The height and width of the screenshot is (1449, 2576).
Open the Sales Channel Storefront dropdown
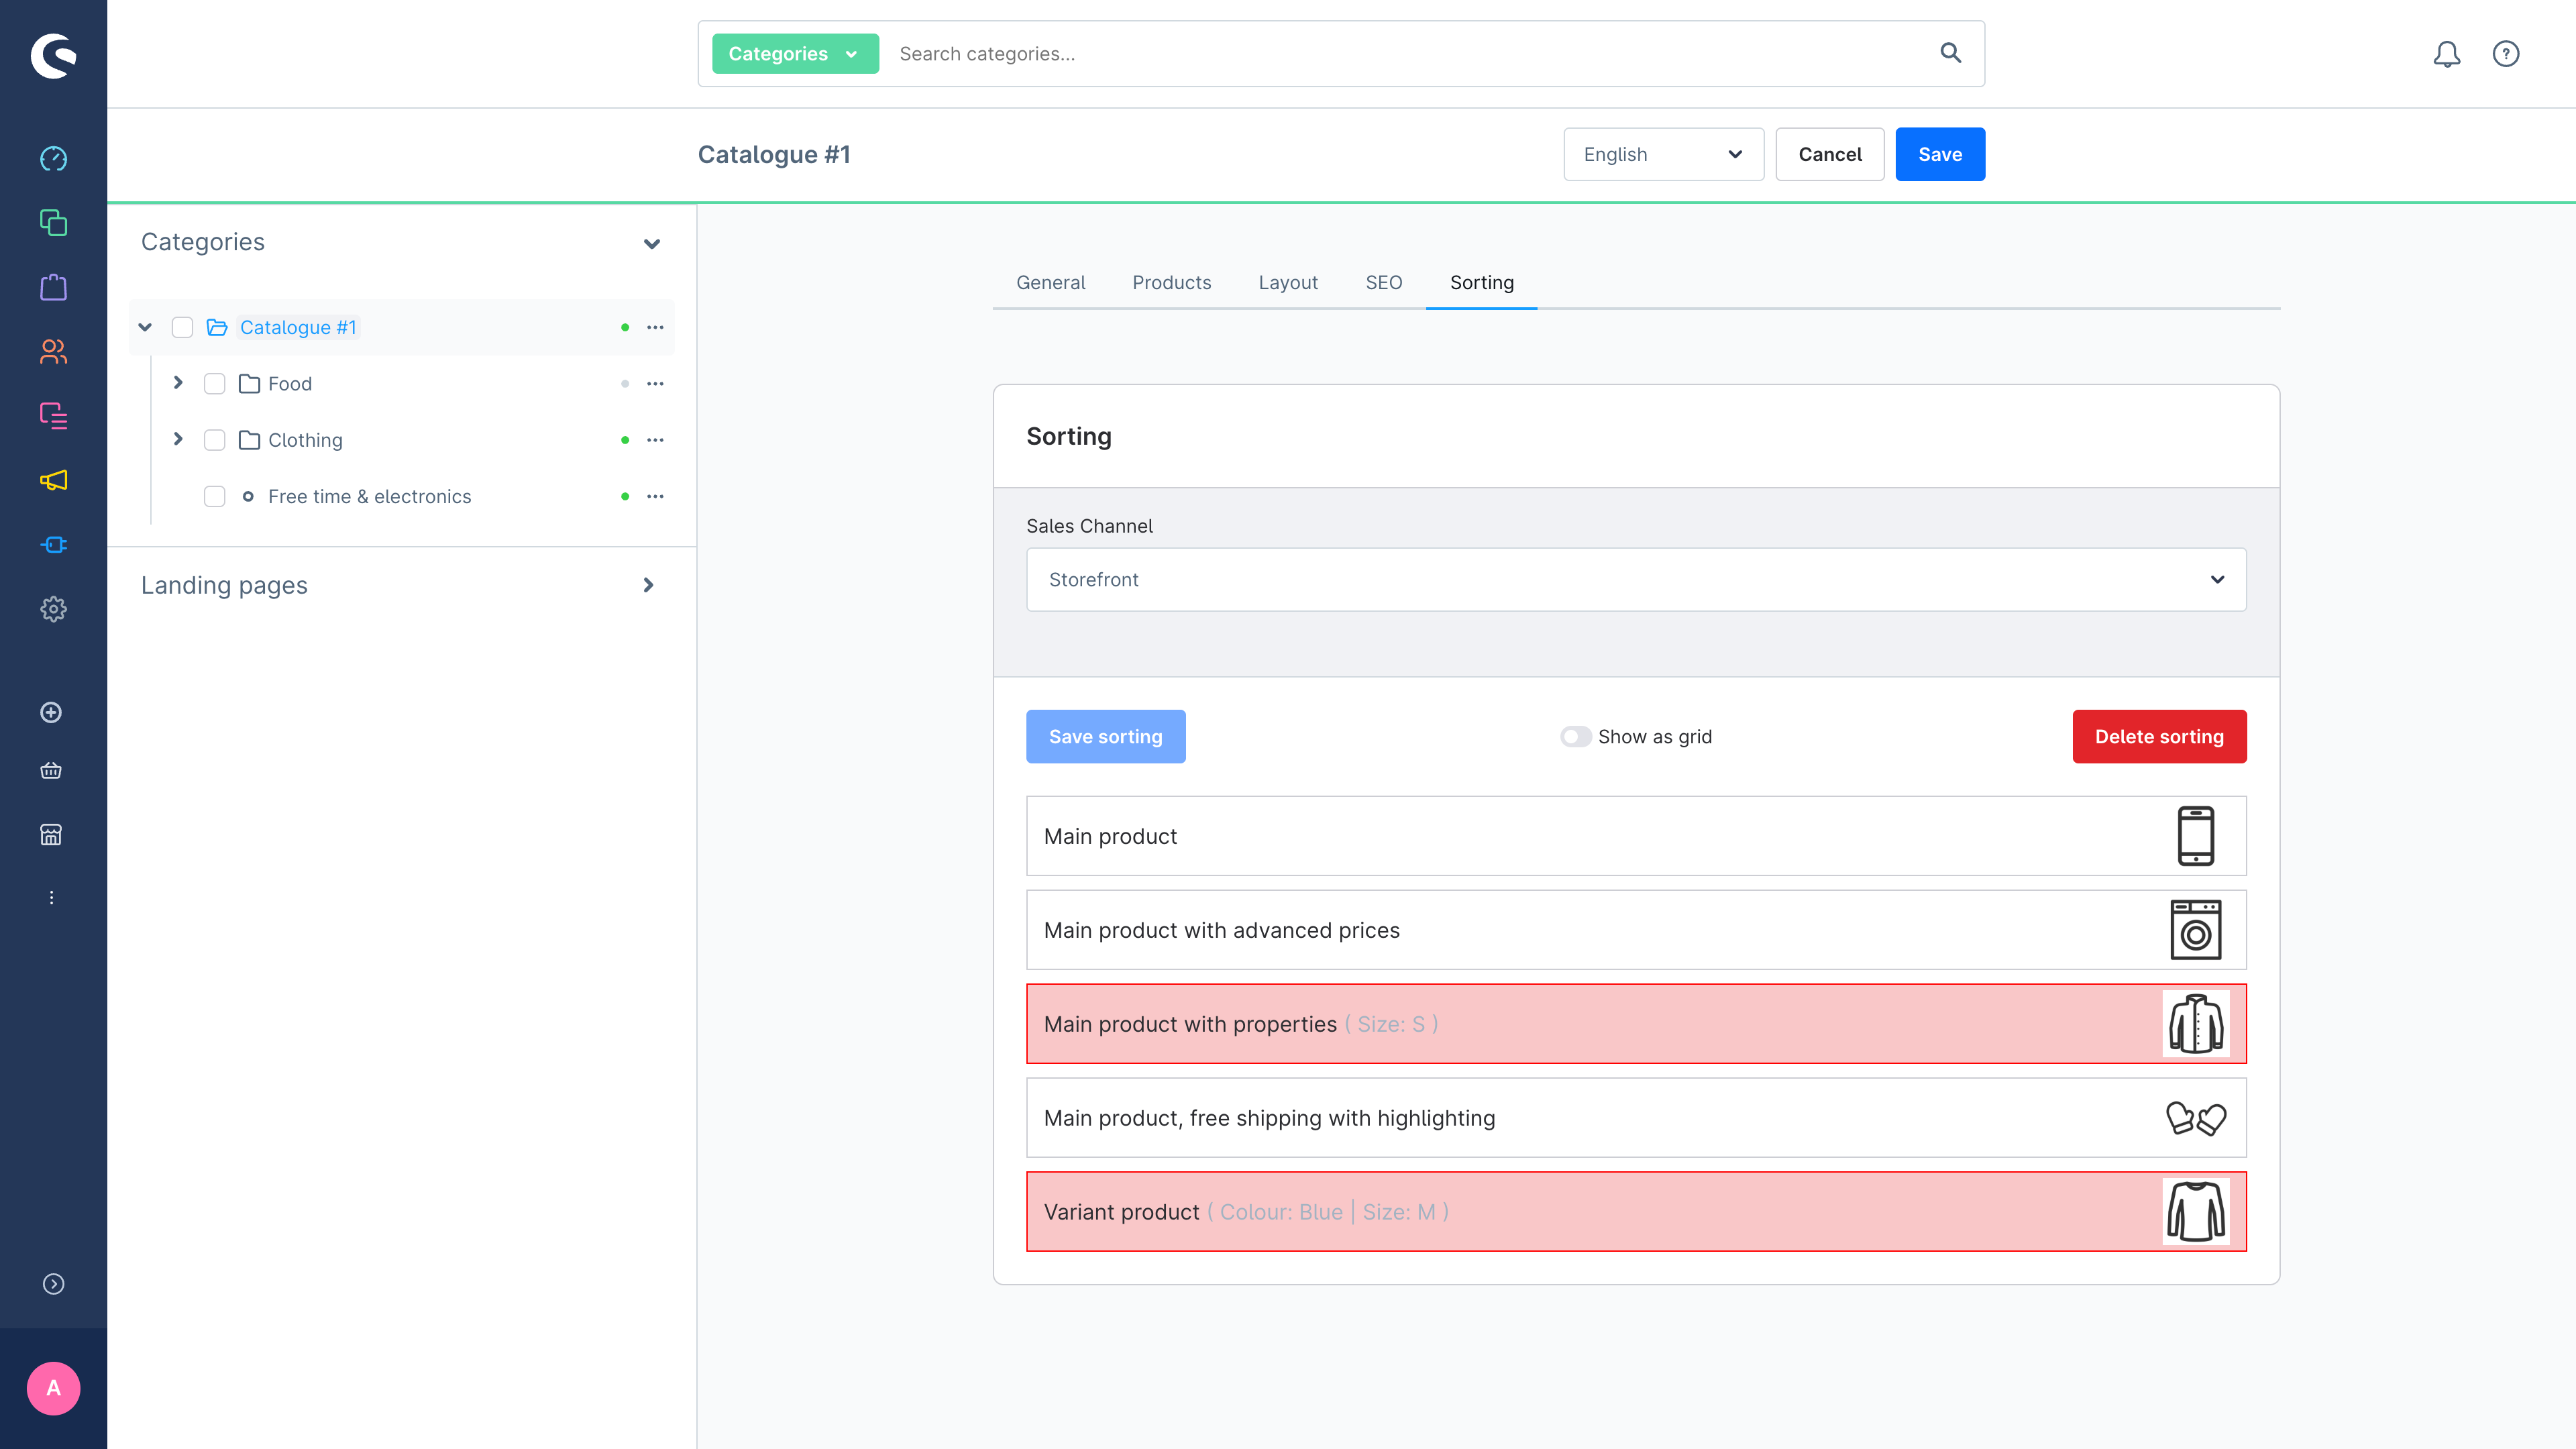pyautogui.click(x=1636, y=579)
